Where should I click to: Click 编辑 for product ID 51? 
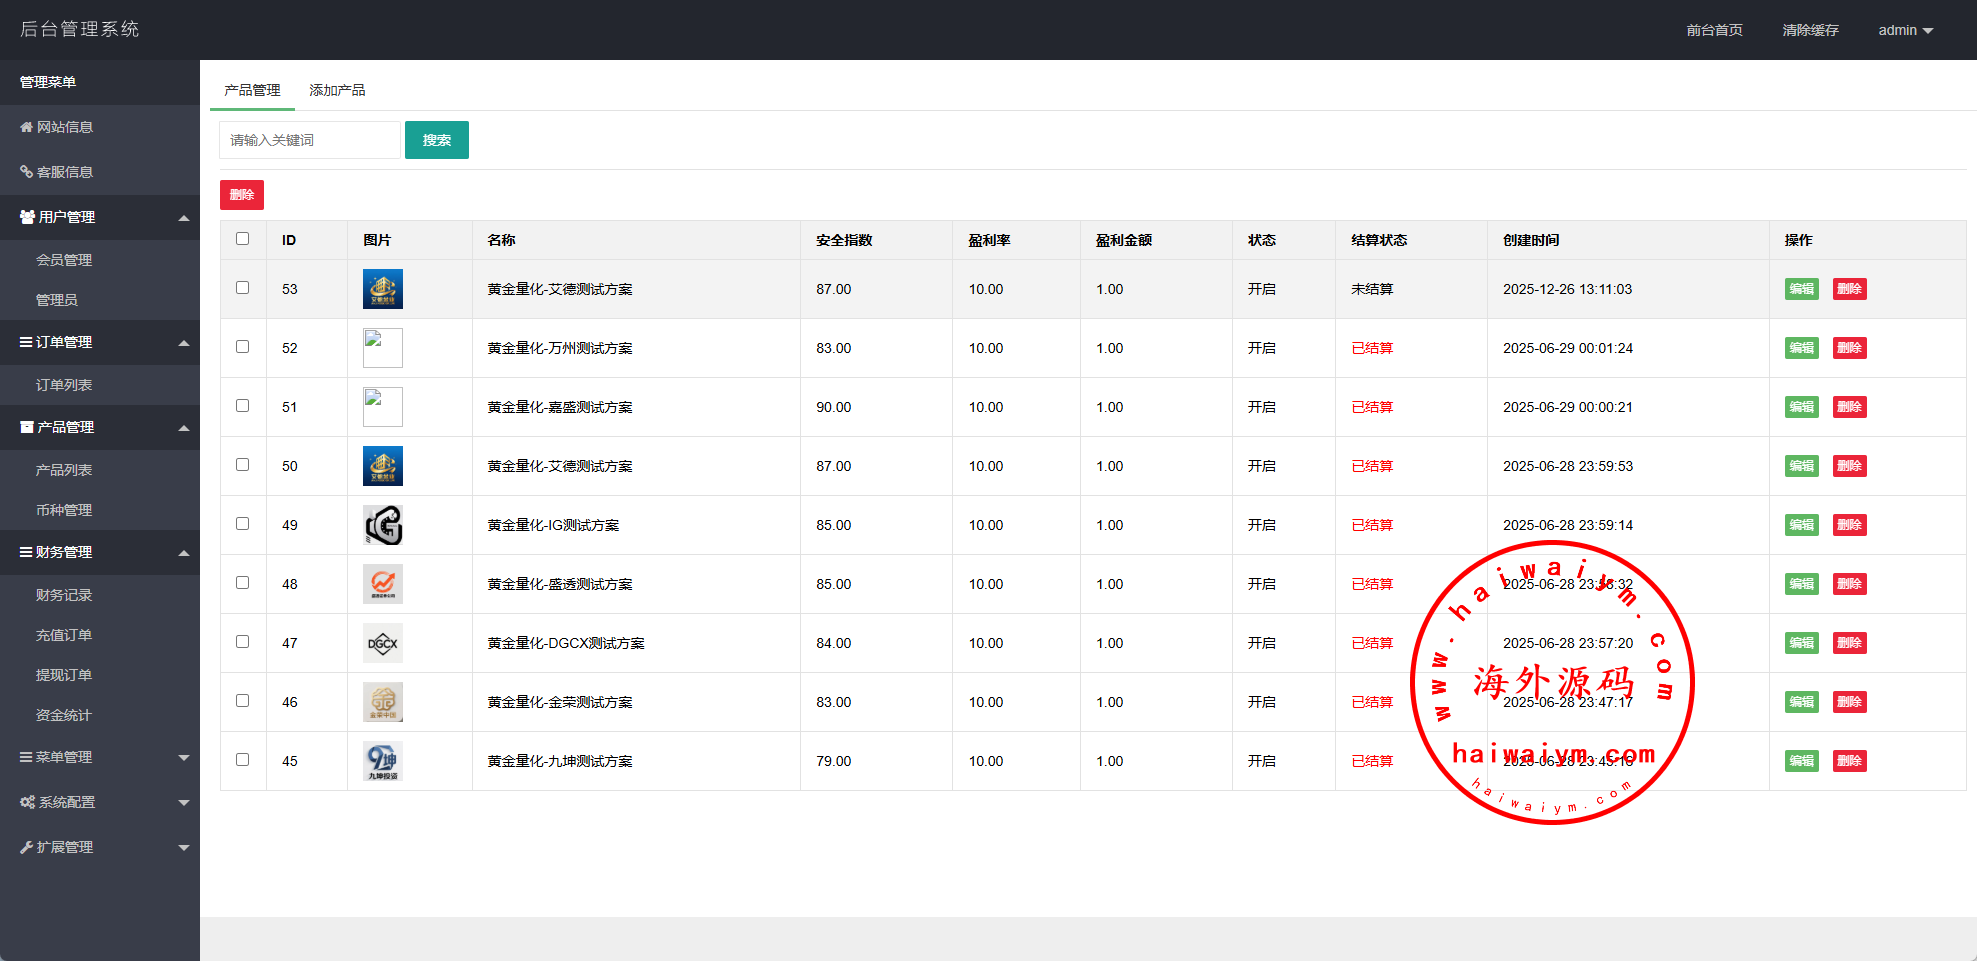click(1801, 407)
